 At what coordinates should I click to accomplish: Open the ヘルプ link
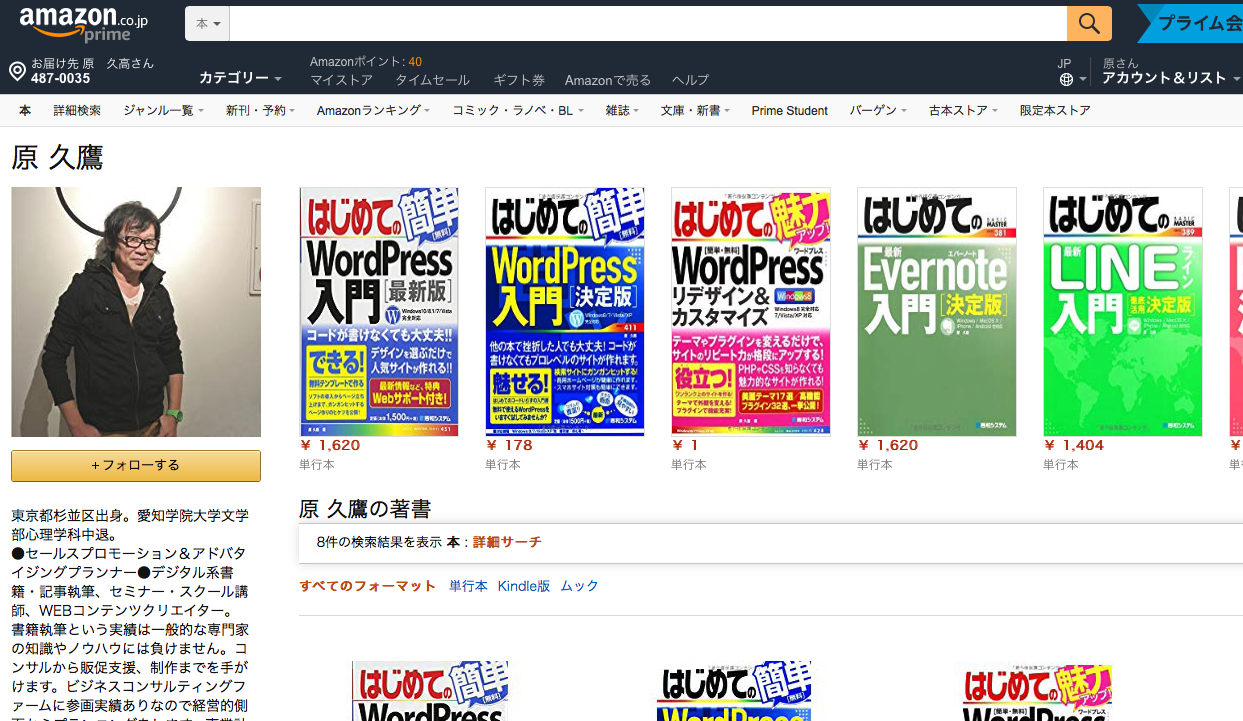pyautogui.click(x=690, y=80)
